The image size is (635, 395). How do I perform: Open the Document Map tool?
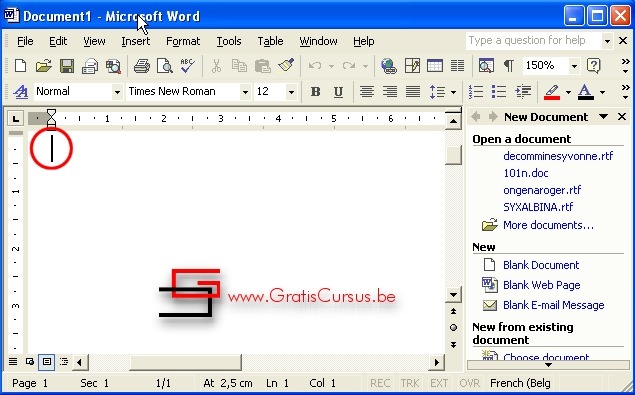(486, 66)
